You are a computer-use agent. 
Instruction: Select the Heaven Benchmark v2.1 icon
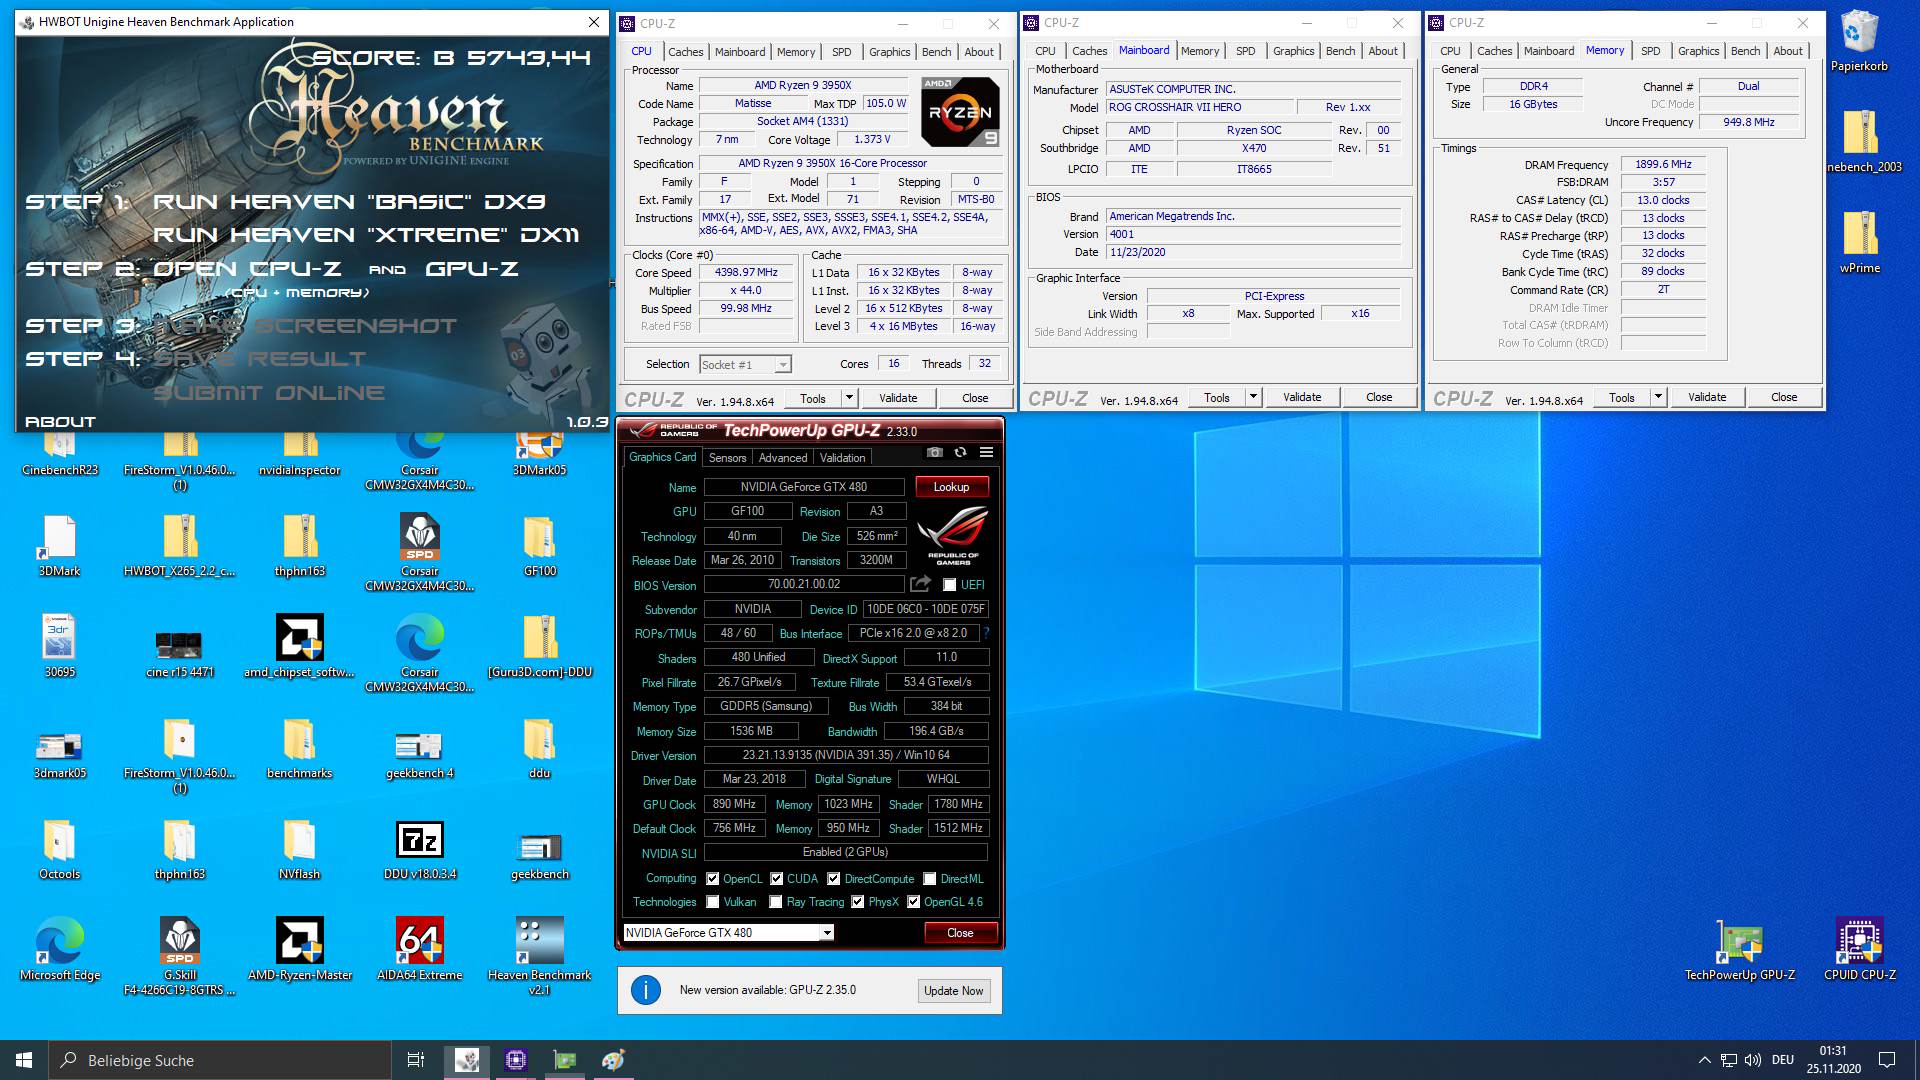539,956
